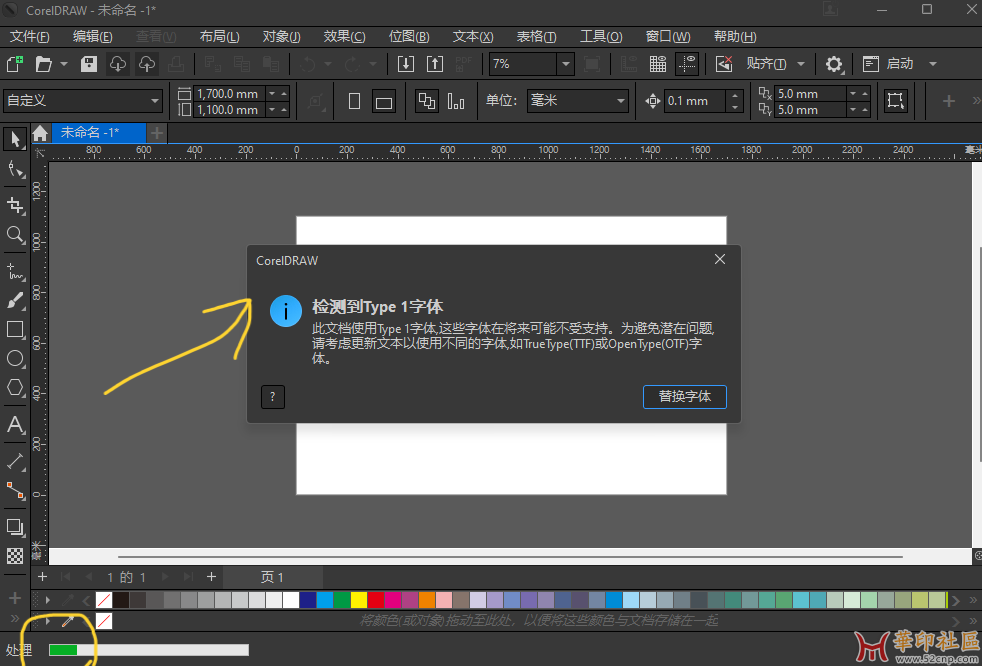
Task: Click the cloud upload icon
Action: tap(147, 64)
